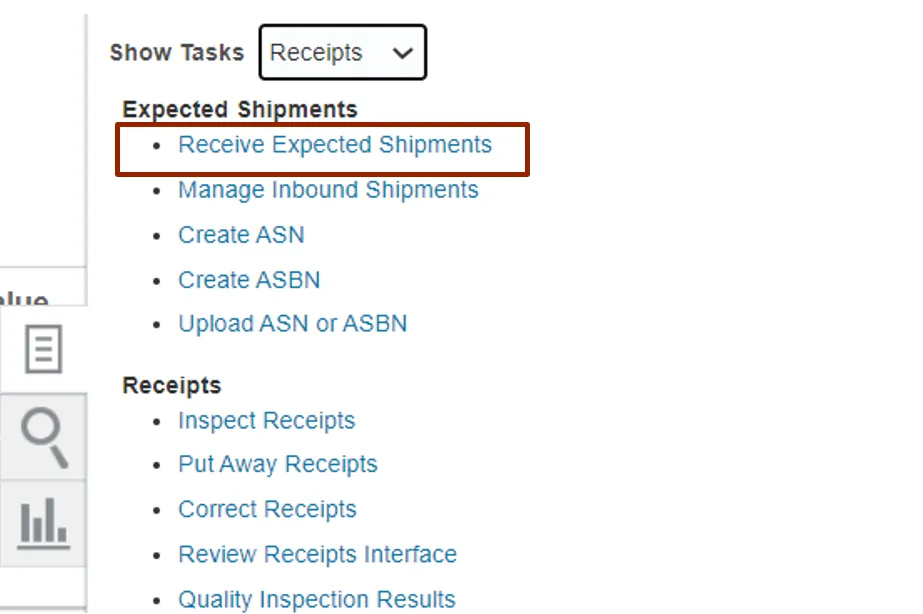923x614 pixels.
Task: Click the partially visible Value label
Action: coord(25,299)
